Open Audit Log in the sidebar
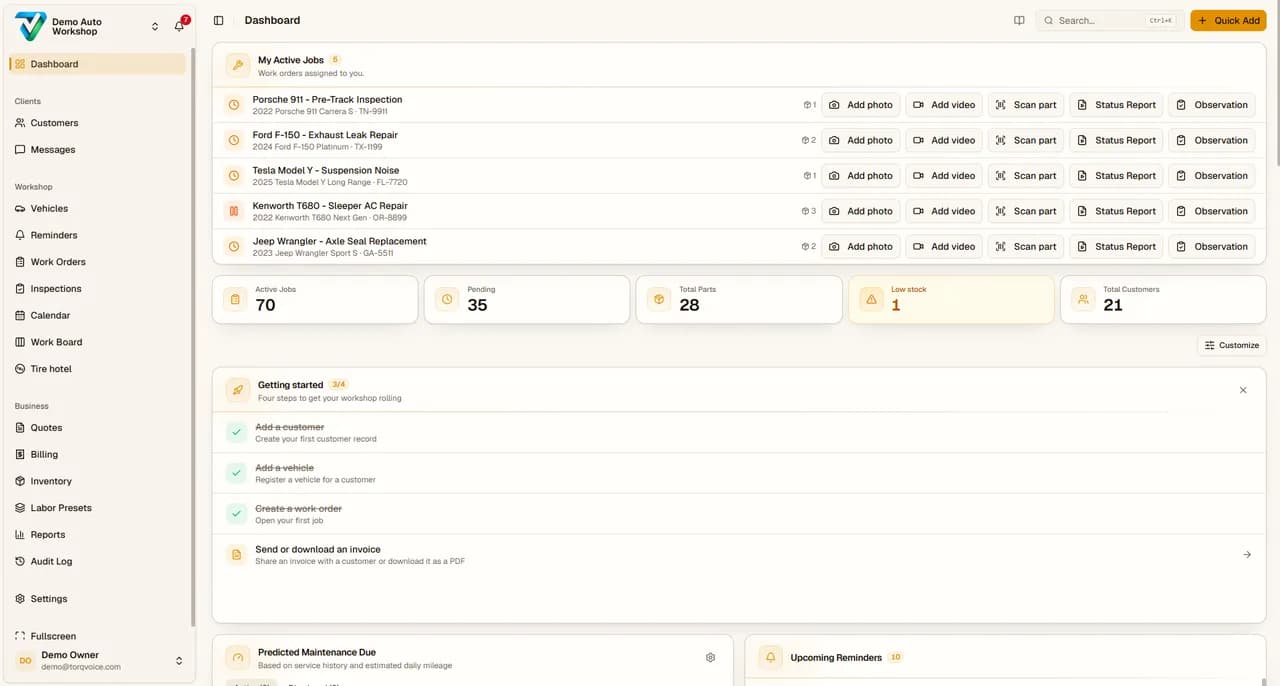This screenshot has width=1280, height=686. point(97,562)
